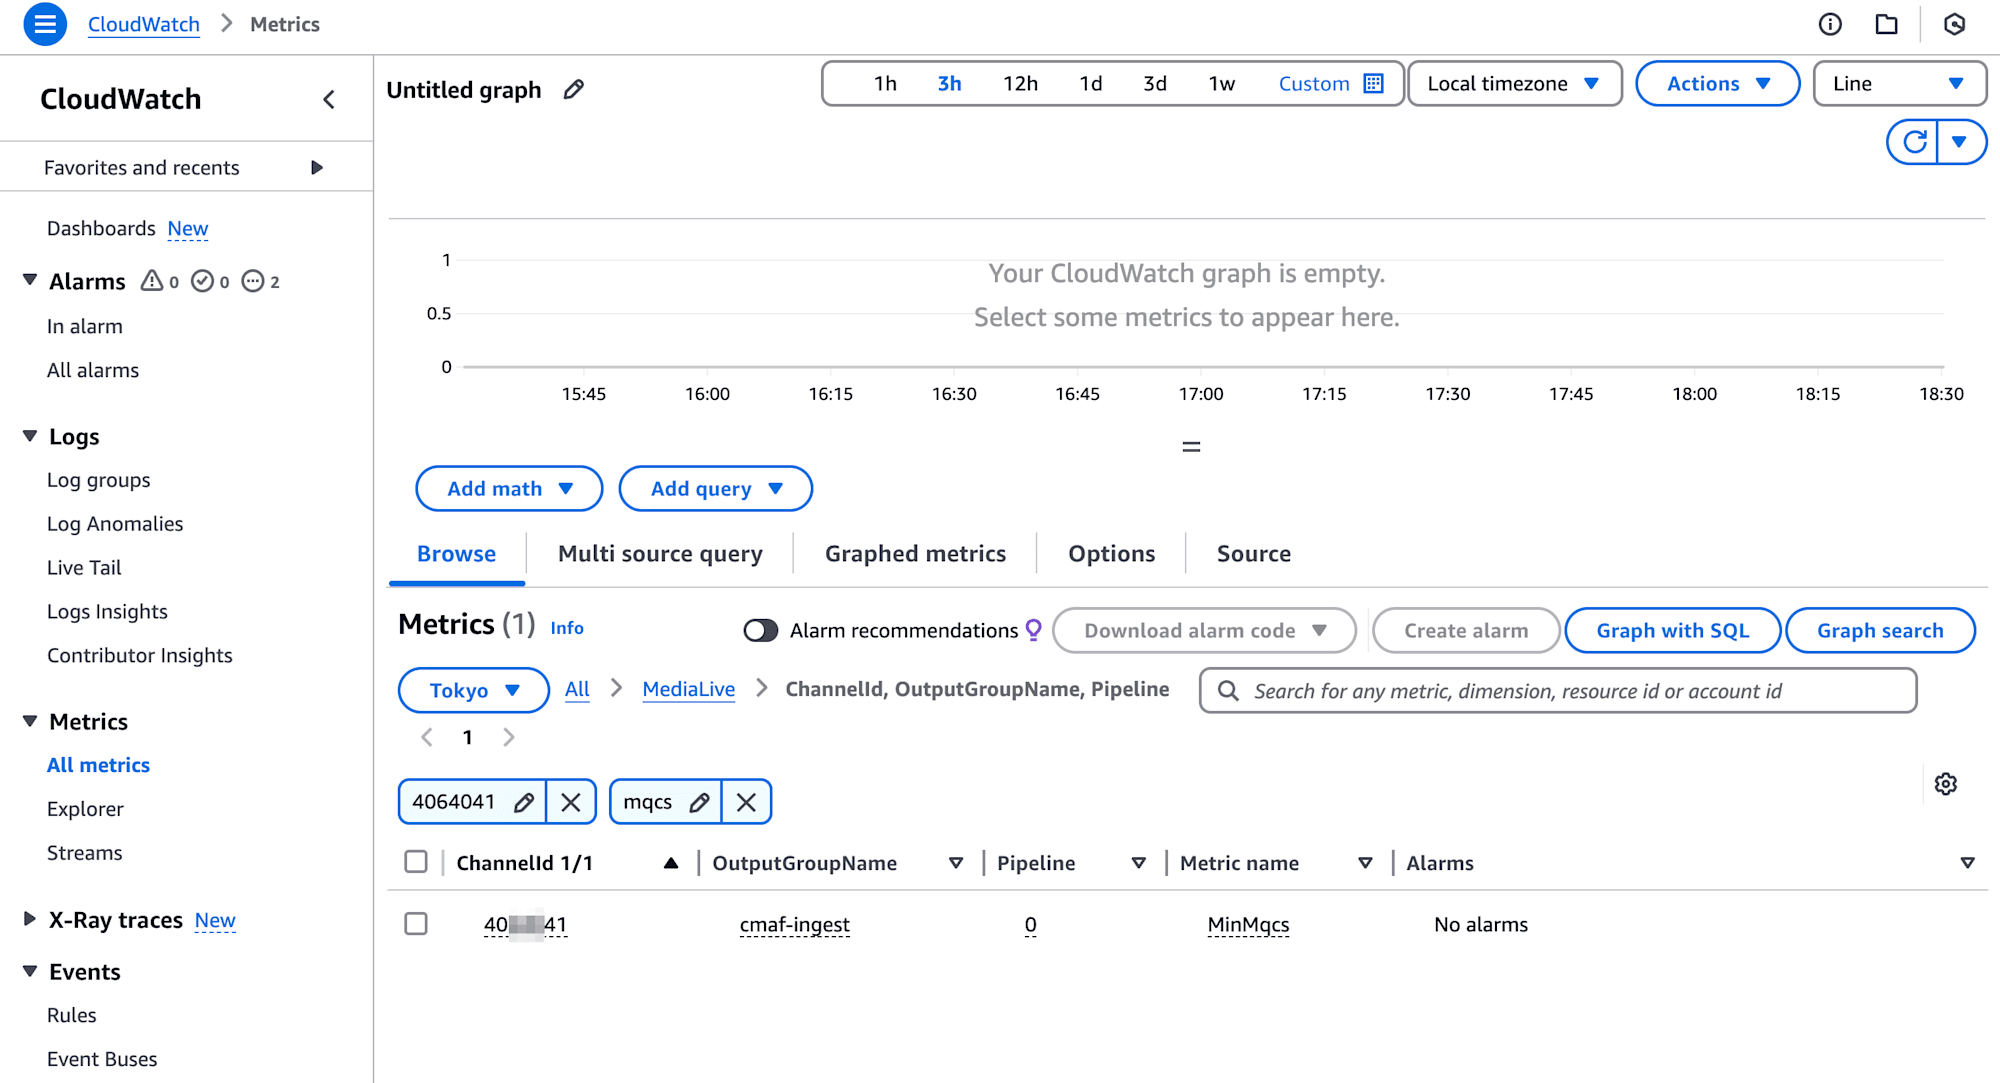2000x1083 pixels.
Task: Open the hamburger navigation menu
Action: point(45,24)
